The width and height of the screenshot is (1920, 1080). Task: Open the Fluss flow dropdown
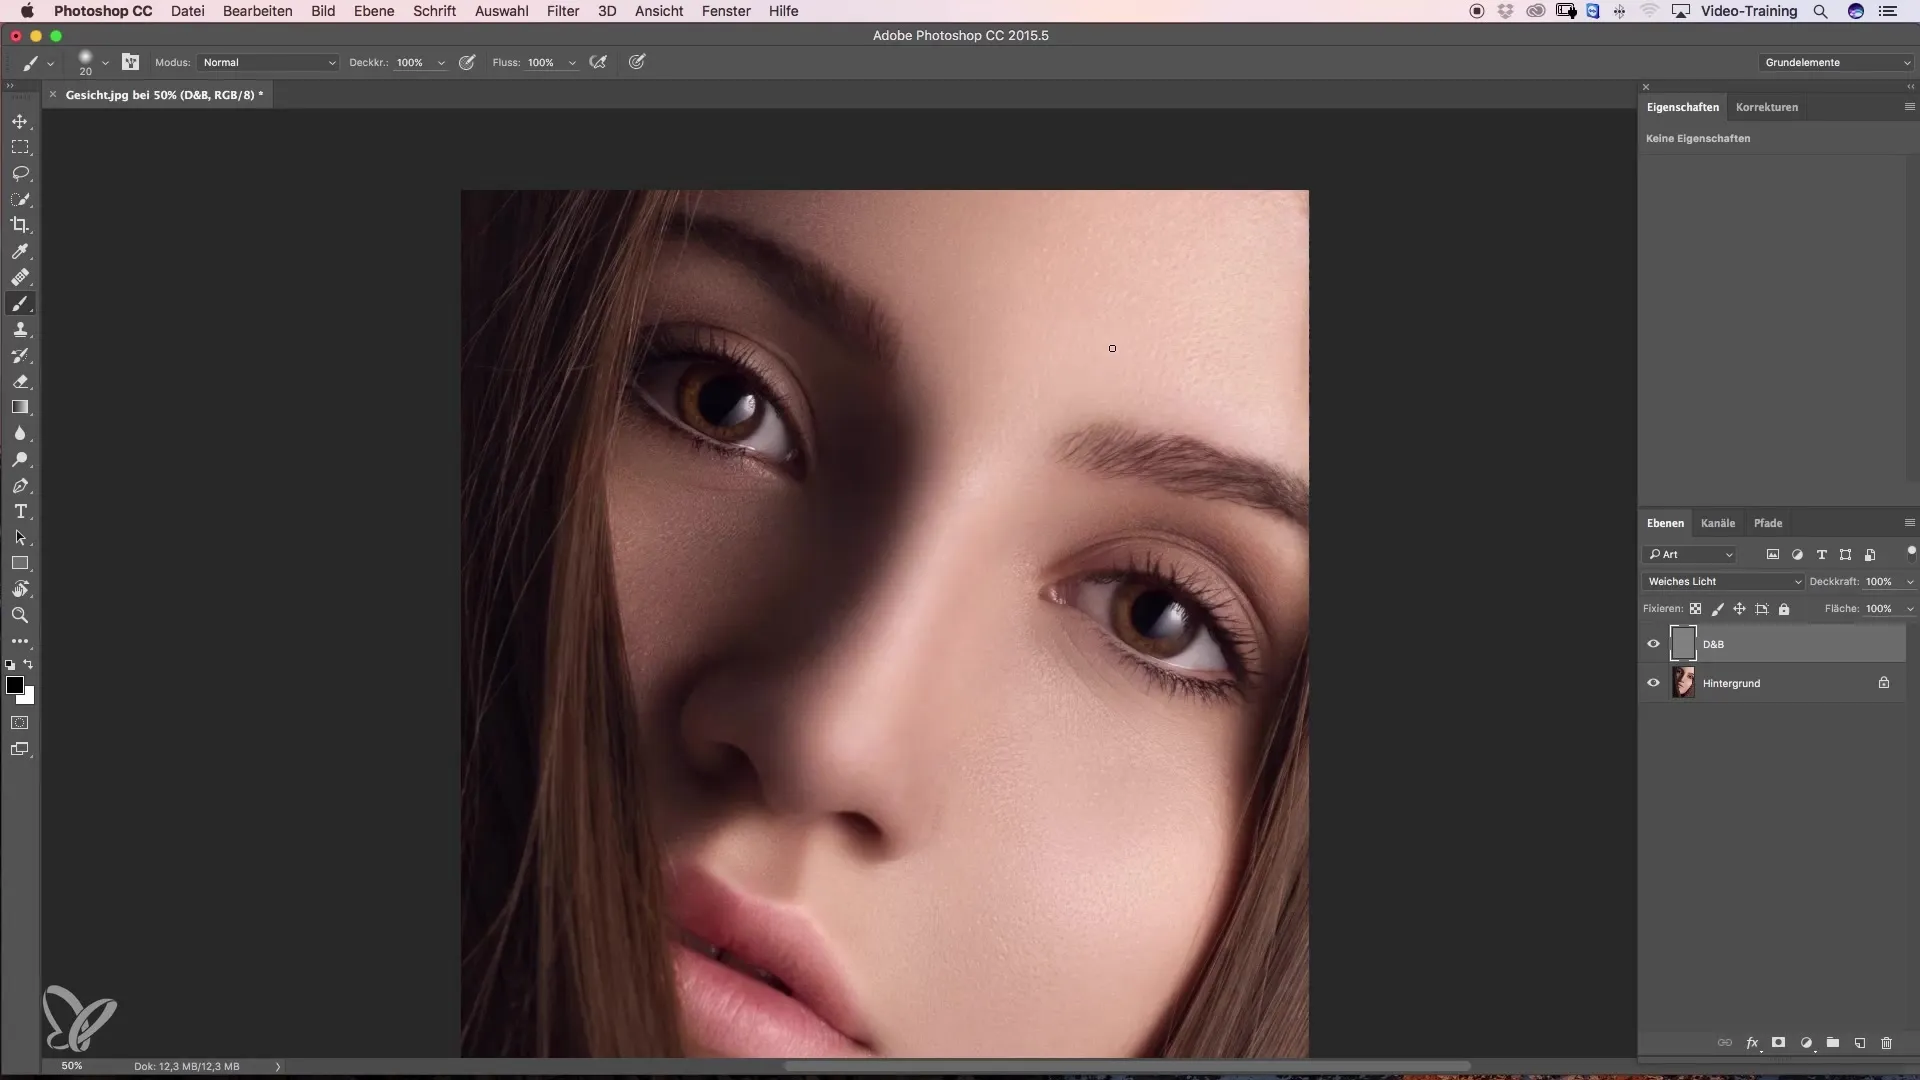[572, 63]
